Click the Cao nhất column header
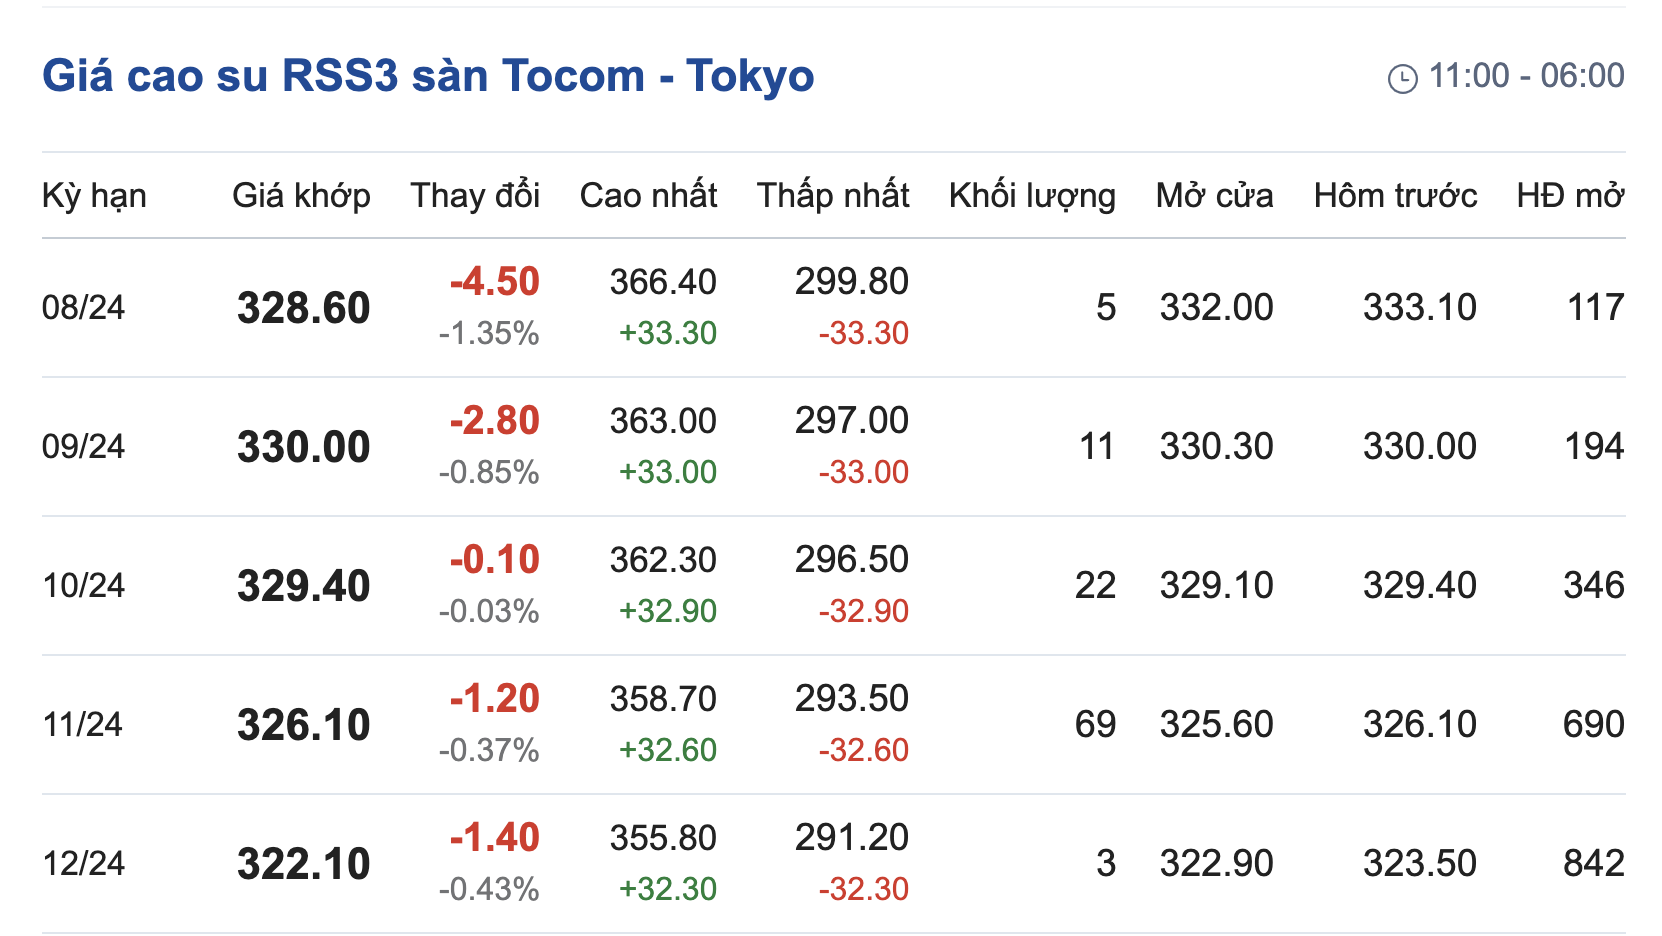The height and width of the screenshot is (936, 1662). 648,196
